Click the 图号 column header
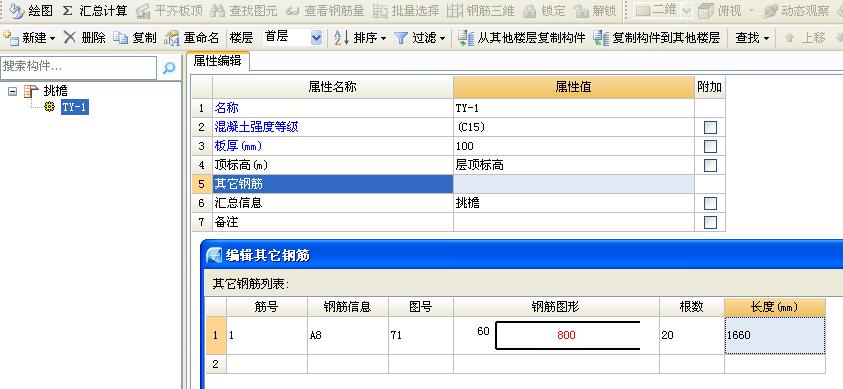Viewport: 843px width, 389px height. [x=421, y=307]
